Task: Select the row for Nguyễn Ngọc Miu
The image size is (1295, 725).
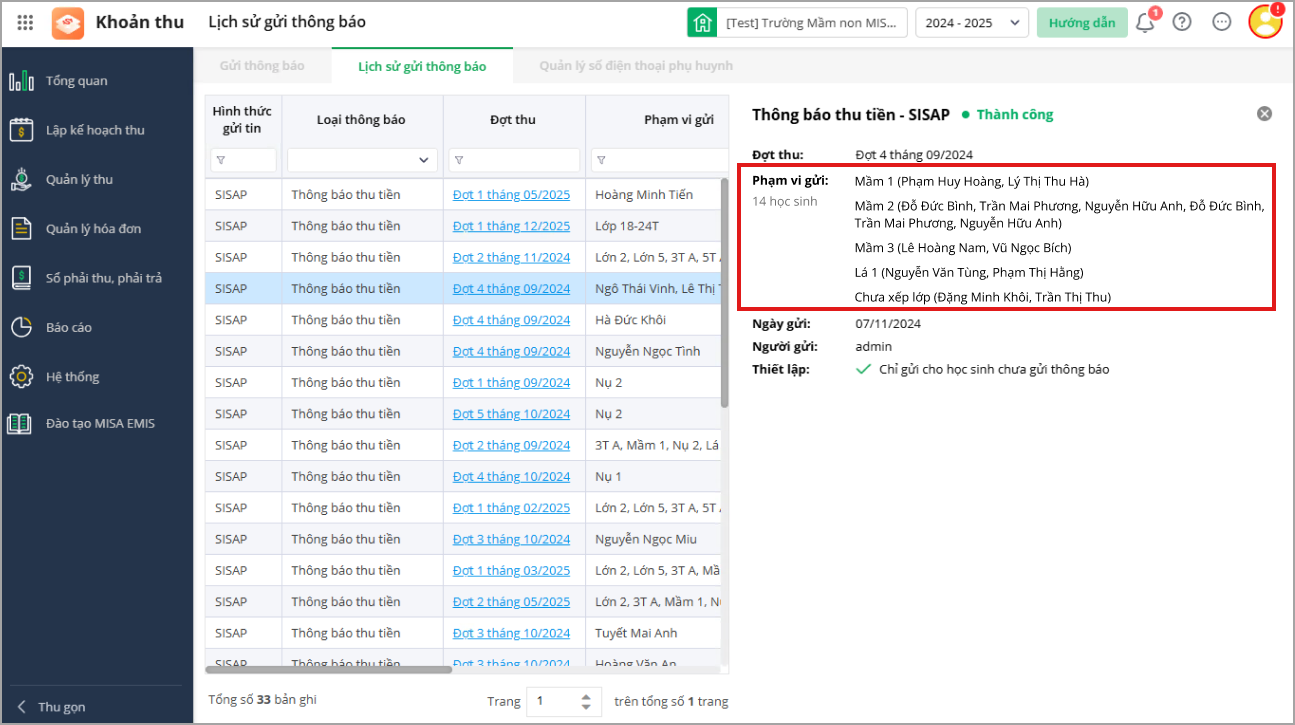Action: pos(463,539)
